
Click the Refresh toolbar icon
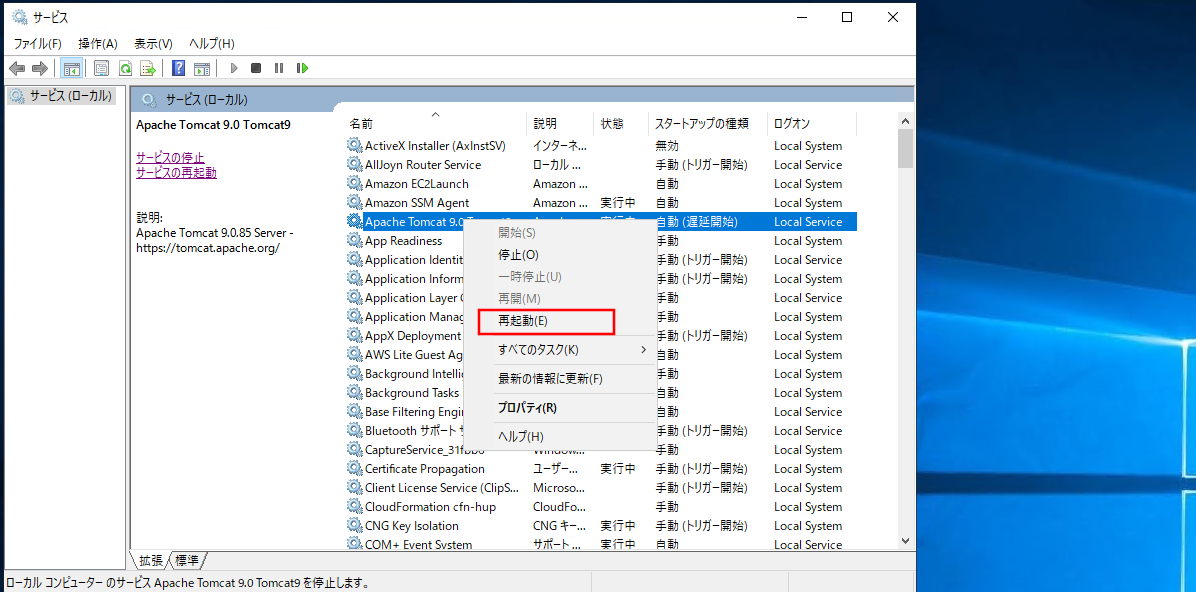[125, 68]
